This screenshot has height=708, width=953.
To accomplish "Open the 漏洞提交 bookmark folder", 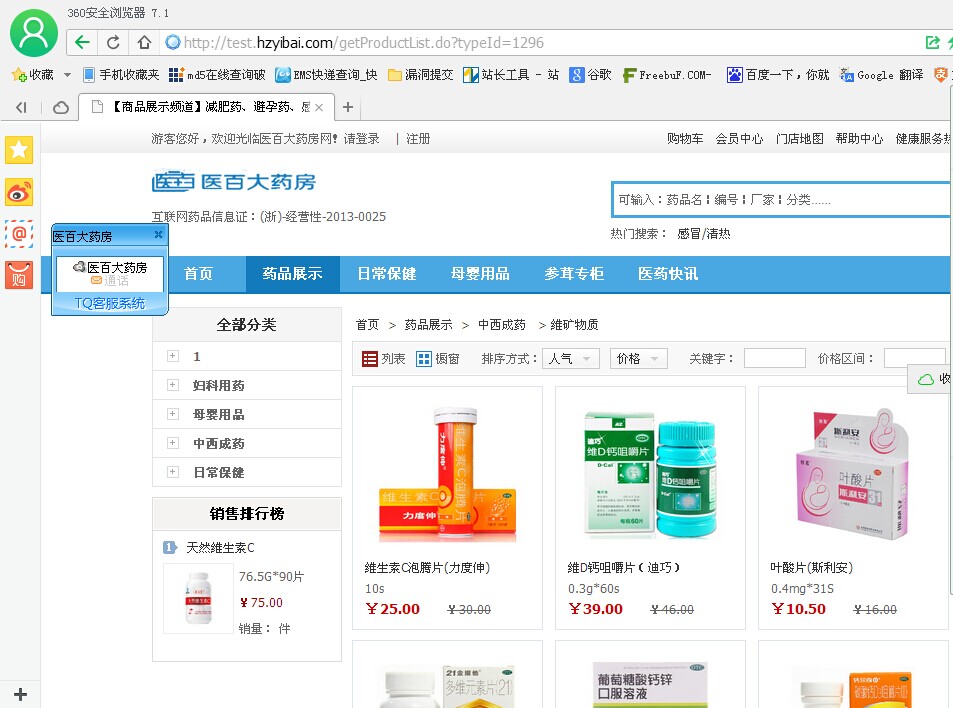I will coord(421,75).
